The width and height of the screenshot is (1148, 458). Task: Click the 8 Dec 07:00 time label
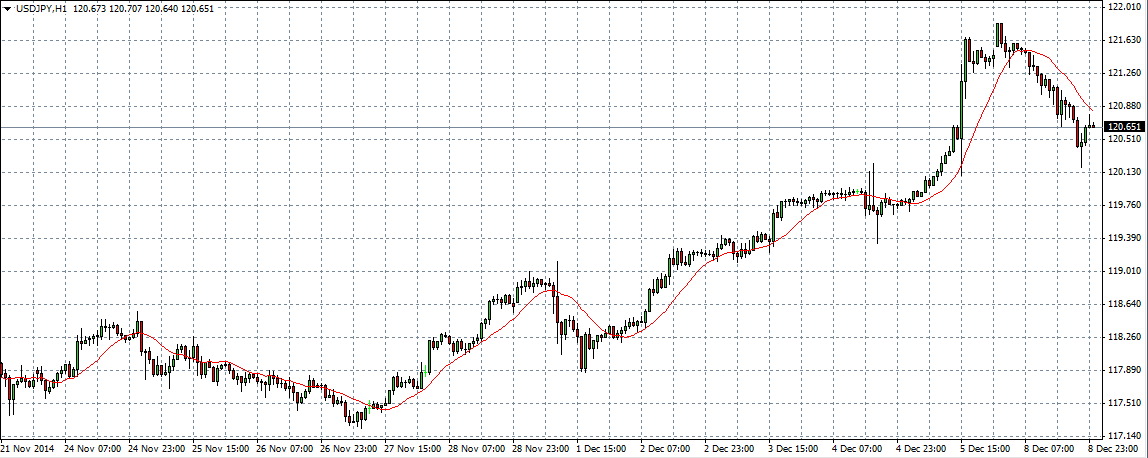point(1051,447)
